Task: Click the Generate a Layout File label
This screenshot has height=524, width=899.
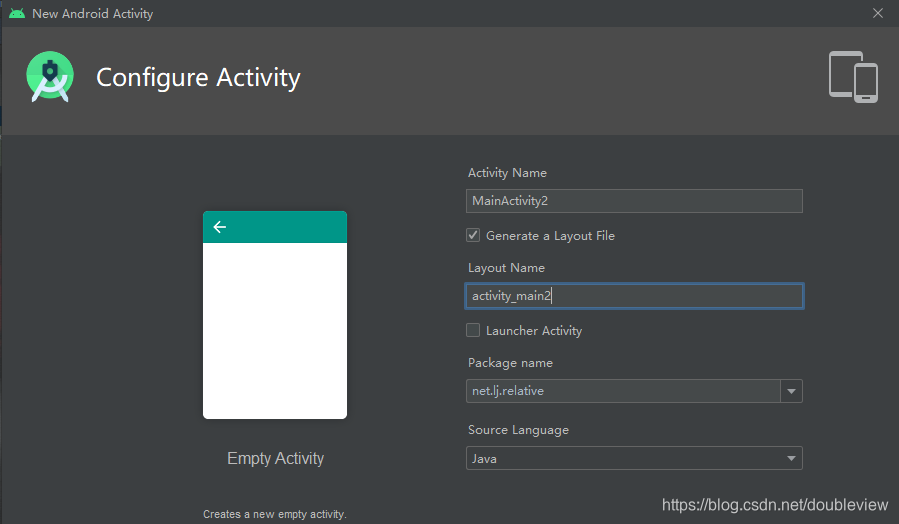Action: point(550,236)
